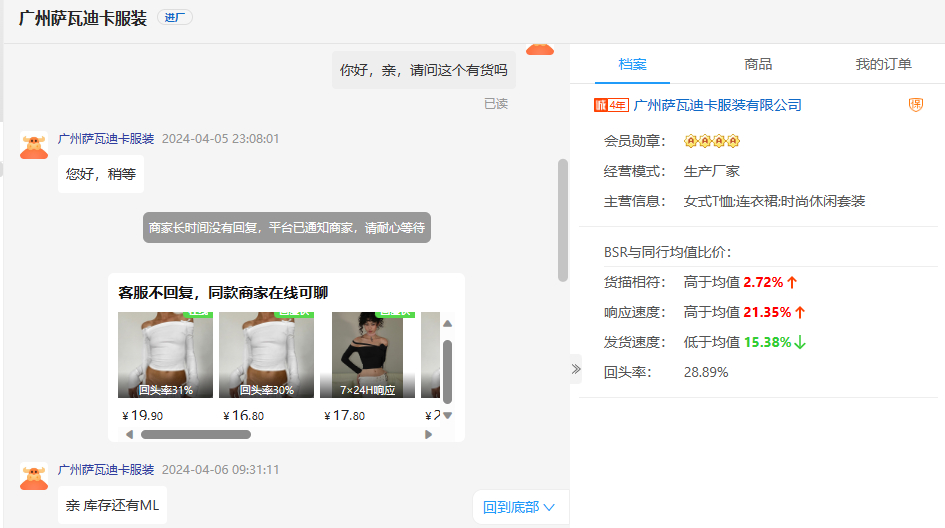The height and width of the screenshot is (528, 945).
Task: Click the 已读 read status label
Action: click(x=496, y=104)
